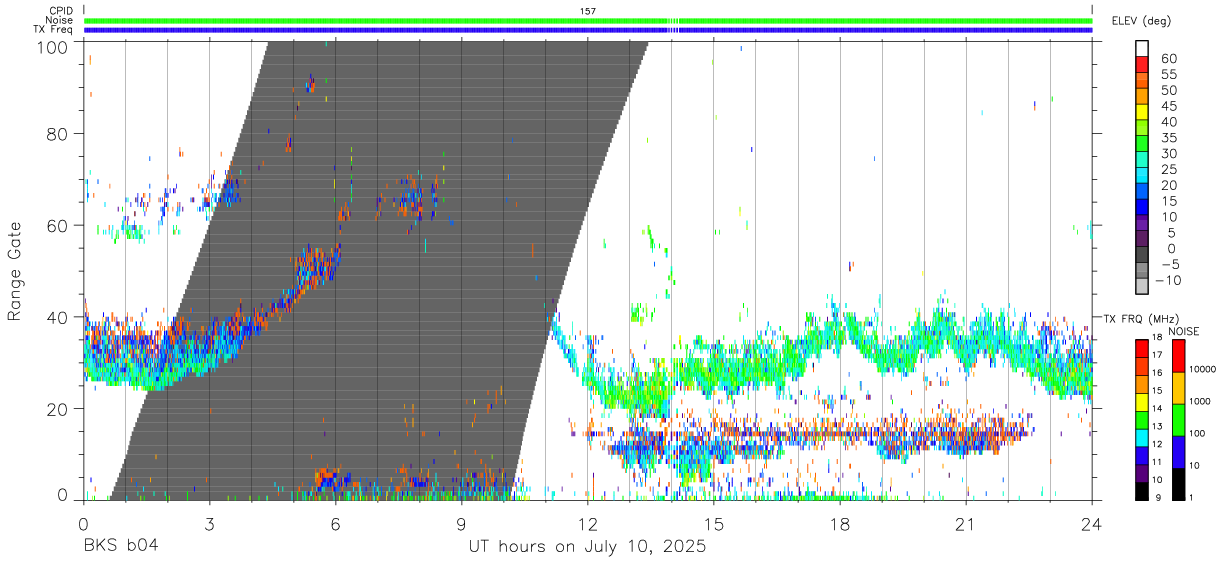Click the '21' hour tick on the time axis
This screenshot has height=567, width=1228.
coord(966,523)
